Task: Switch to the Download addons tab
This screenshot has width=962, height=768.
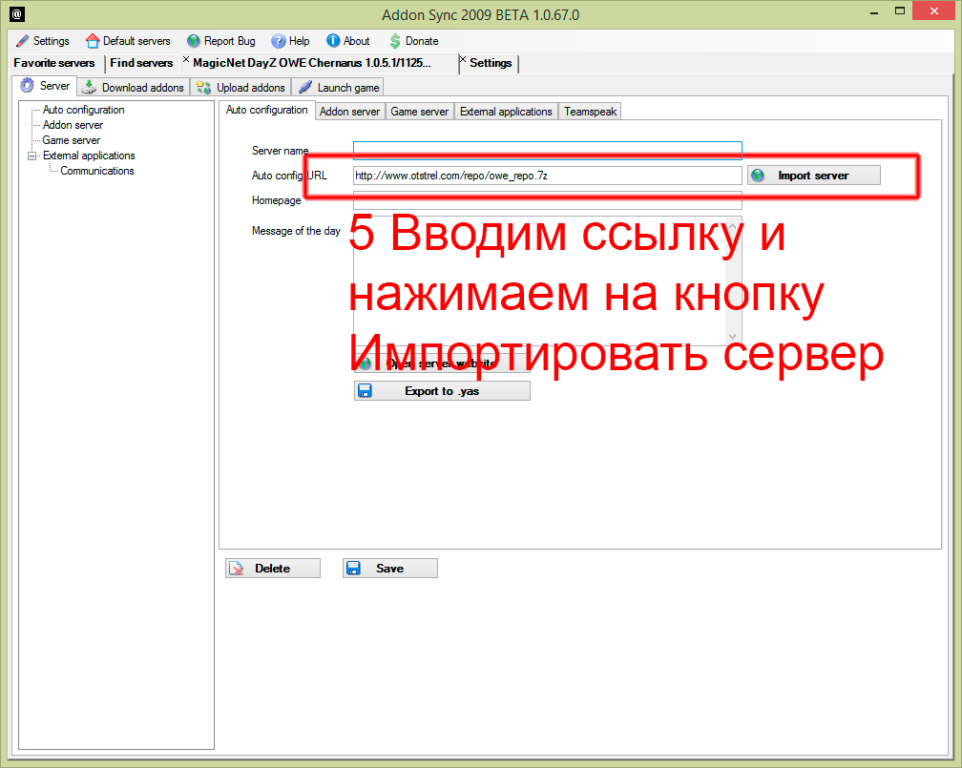Action: [x=133, y=87]
